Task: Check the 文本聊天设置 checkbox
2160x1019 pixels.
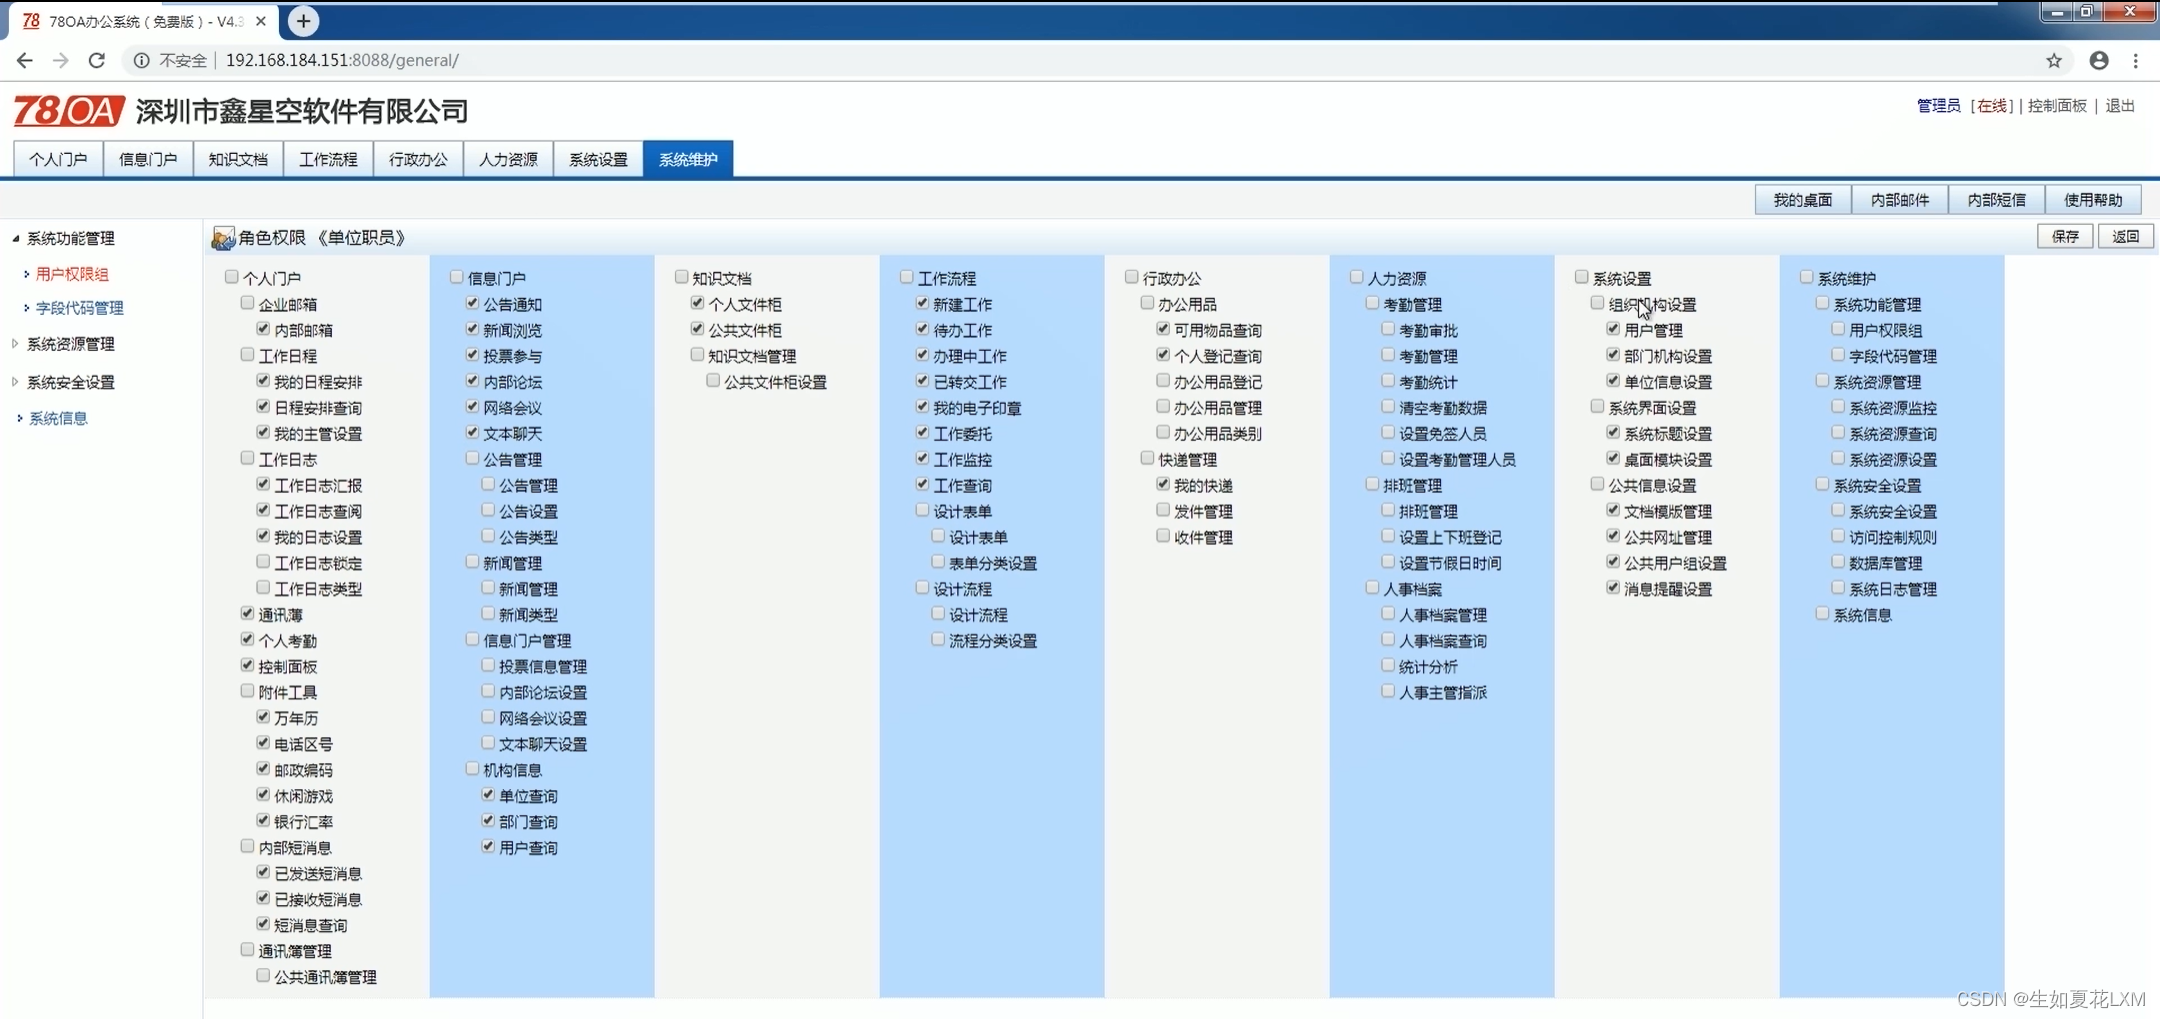Action: (x=488, y=743)
